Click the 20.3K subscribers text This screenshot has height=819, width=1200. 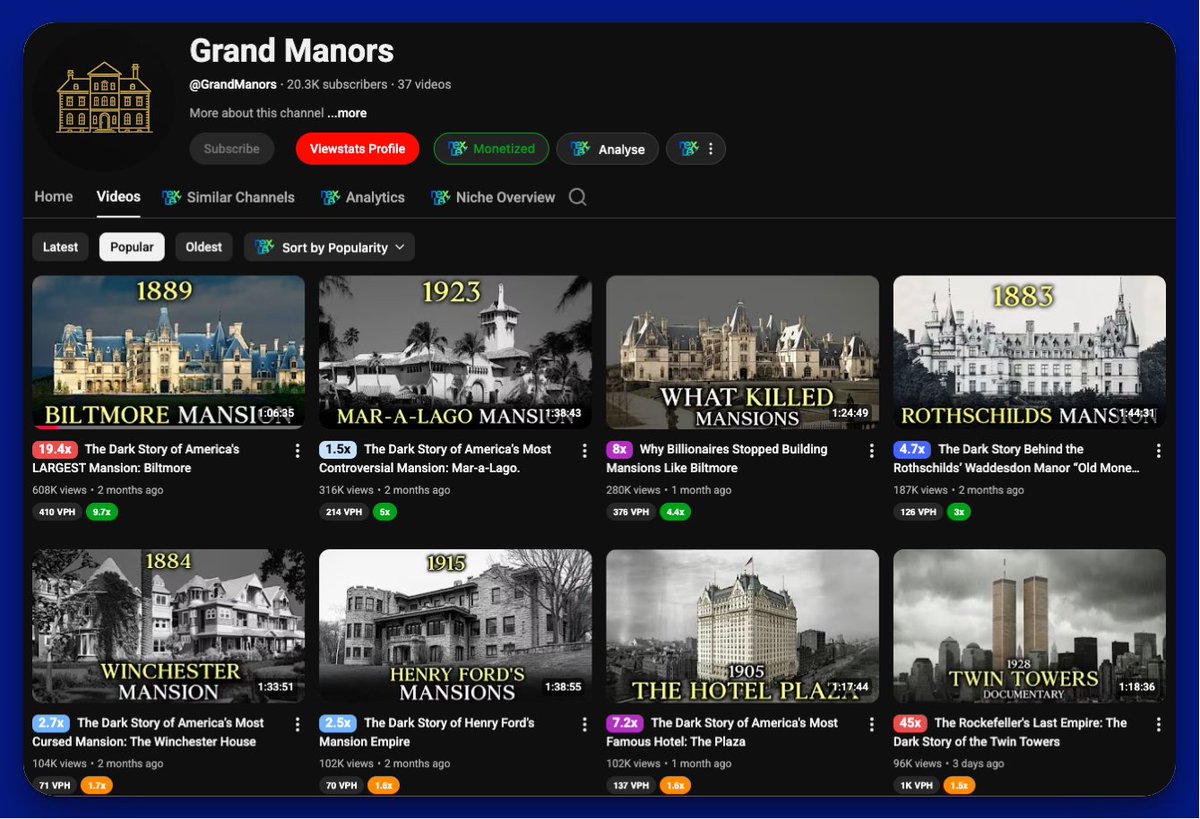(337, 85)
